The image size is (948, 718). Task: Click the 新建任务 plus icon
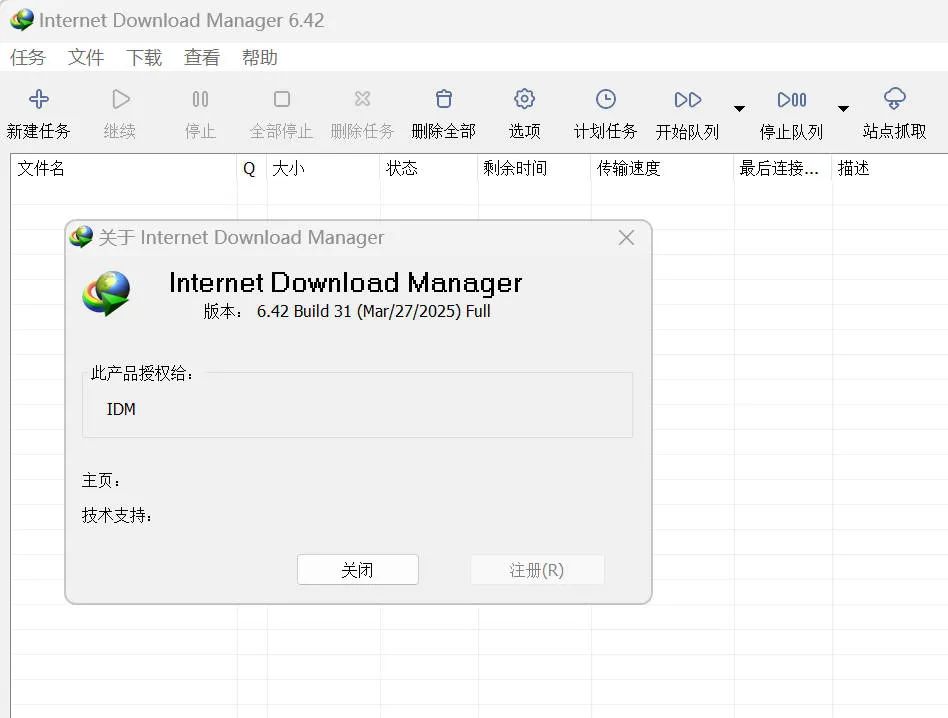pos(39,99)
